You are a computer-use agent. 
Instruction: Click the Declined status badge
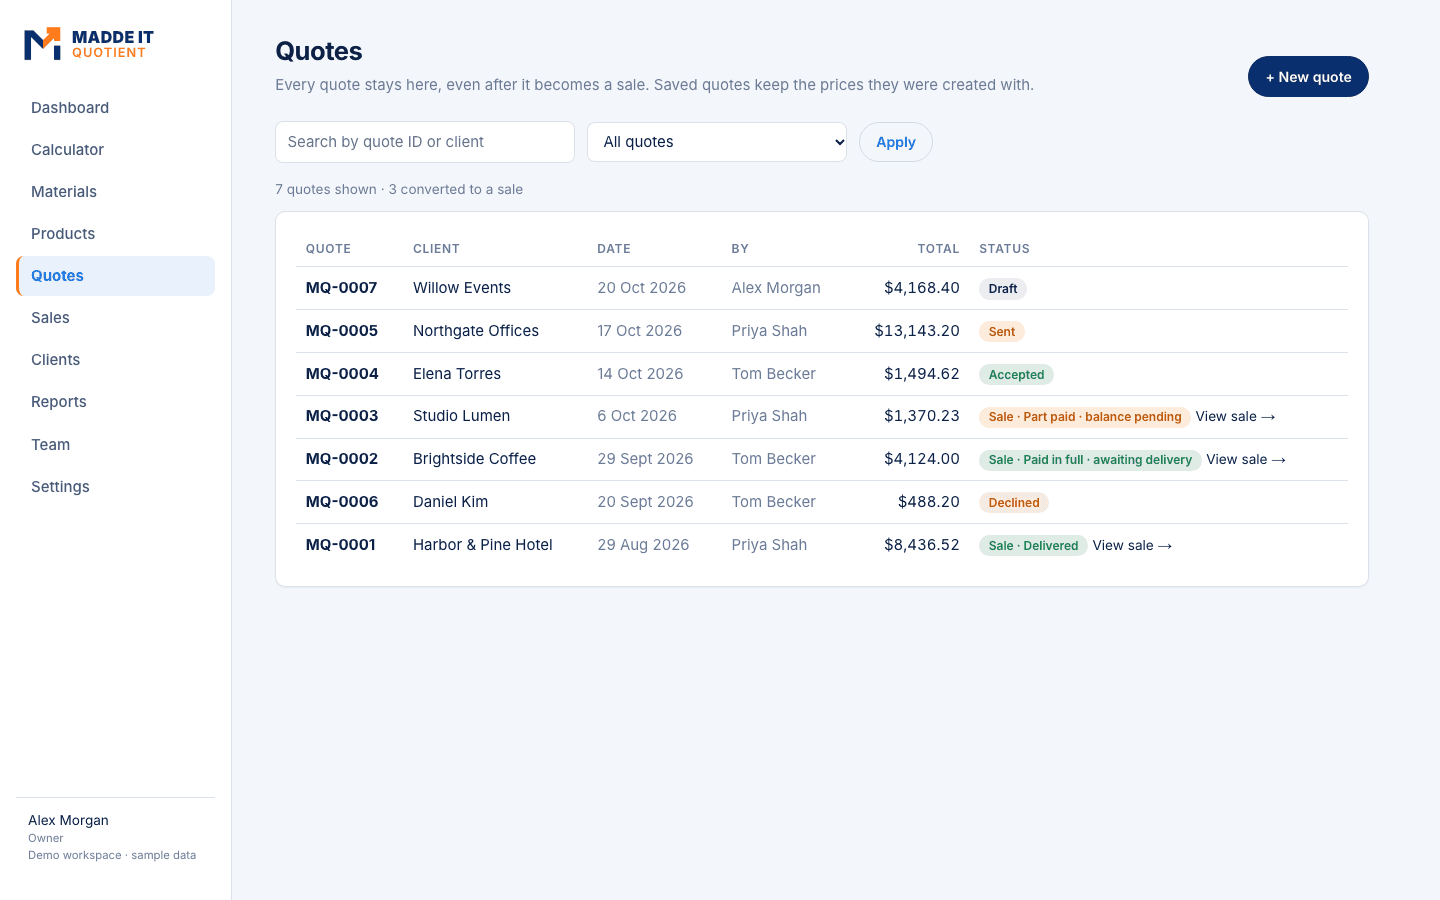pyautogui.click(x=1014, y=503)
